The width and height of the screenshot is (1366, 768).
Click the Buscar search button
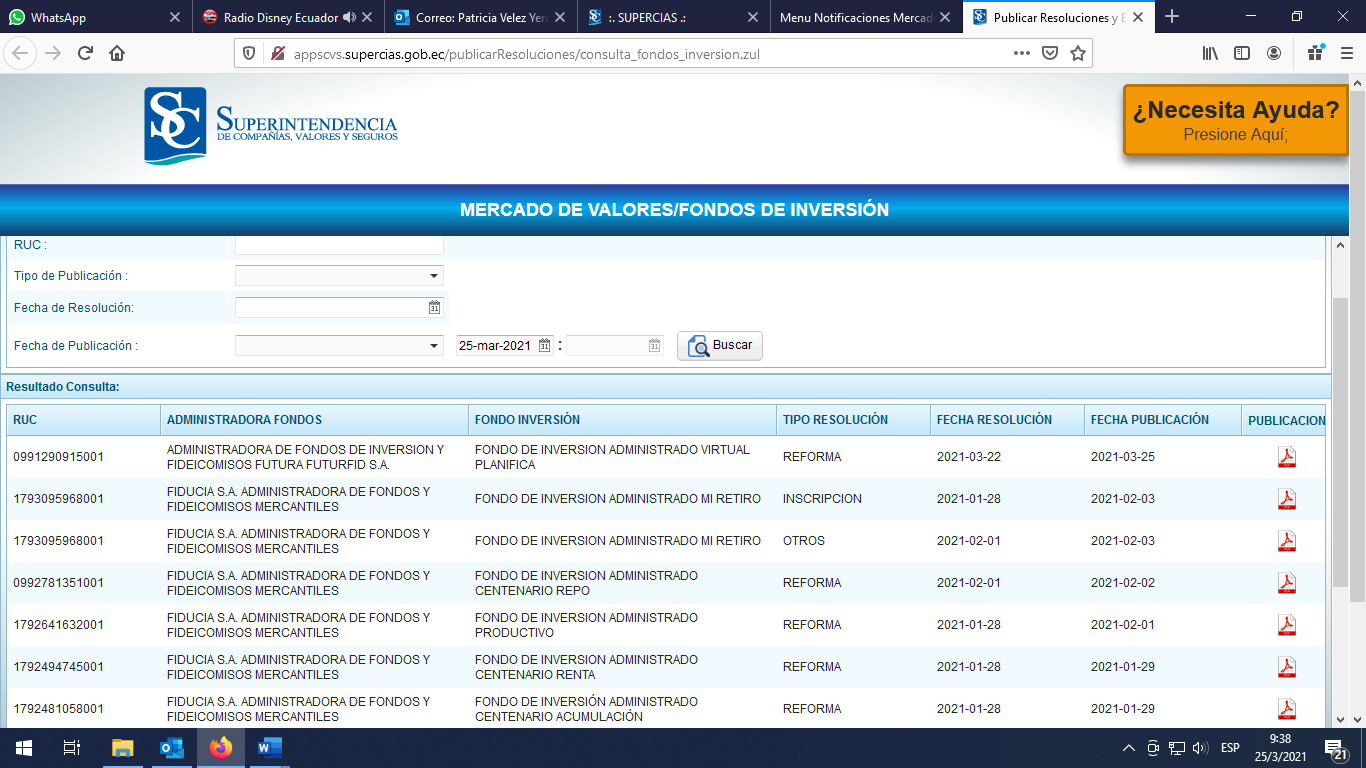pyautogui.click(x=720, y=345)
